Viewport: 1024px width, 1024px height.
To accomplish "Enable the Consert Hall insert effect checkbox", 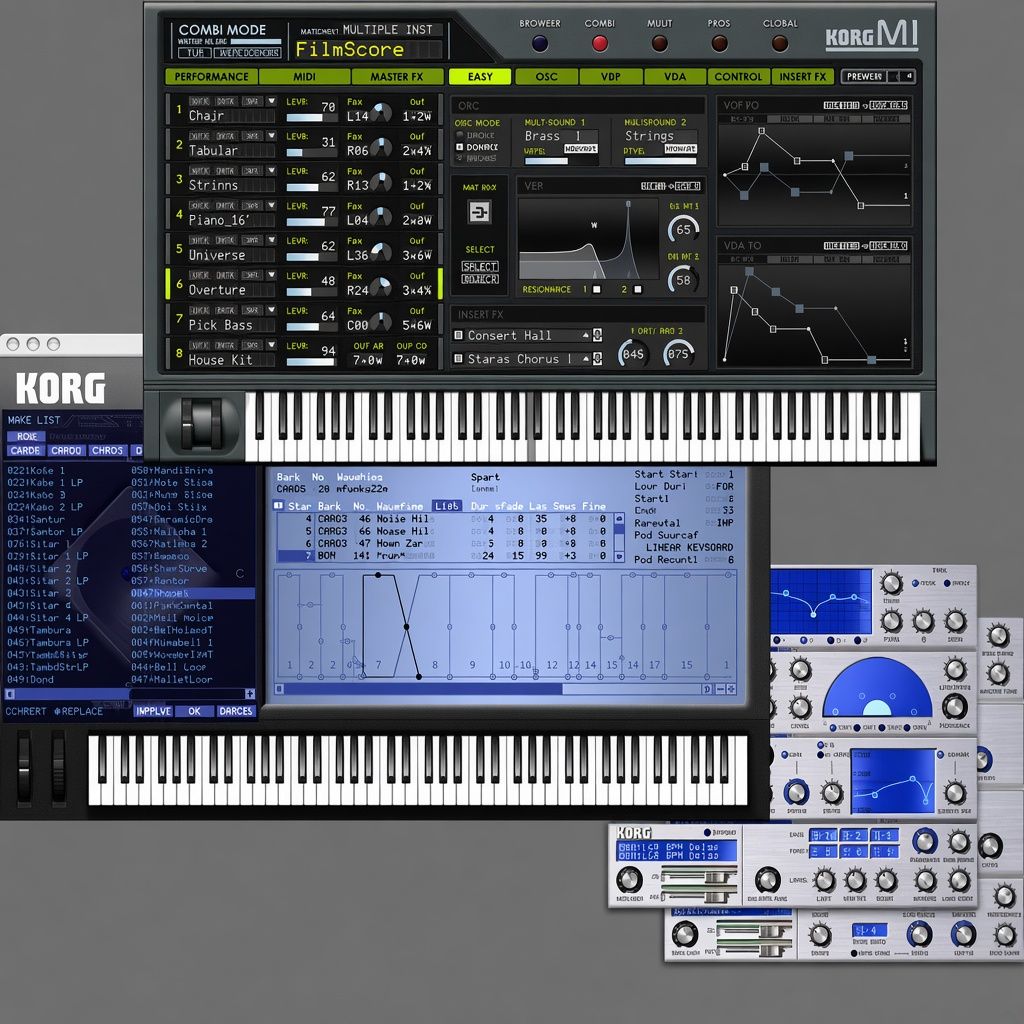I will point(458,335).
